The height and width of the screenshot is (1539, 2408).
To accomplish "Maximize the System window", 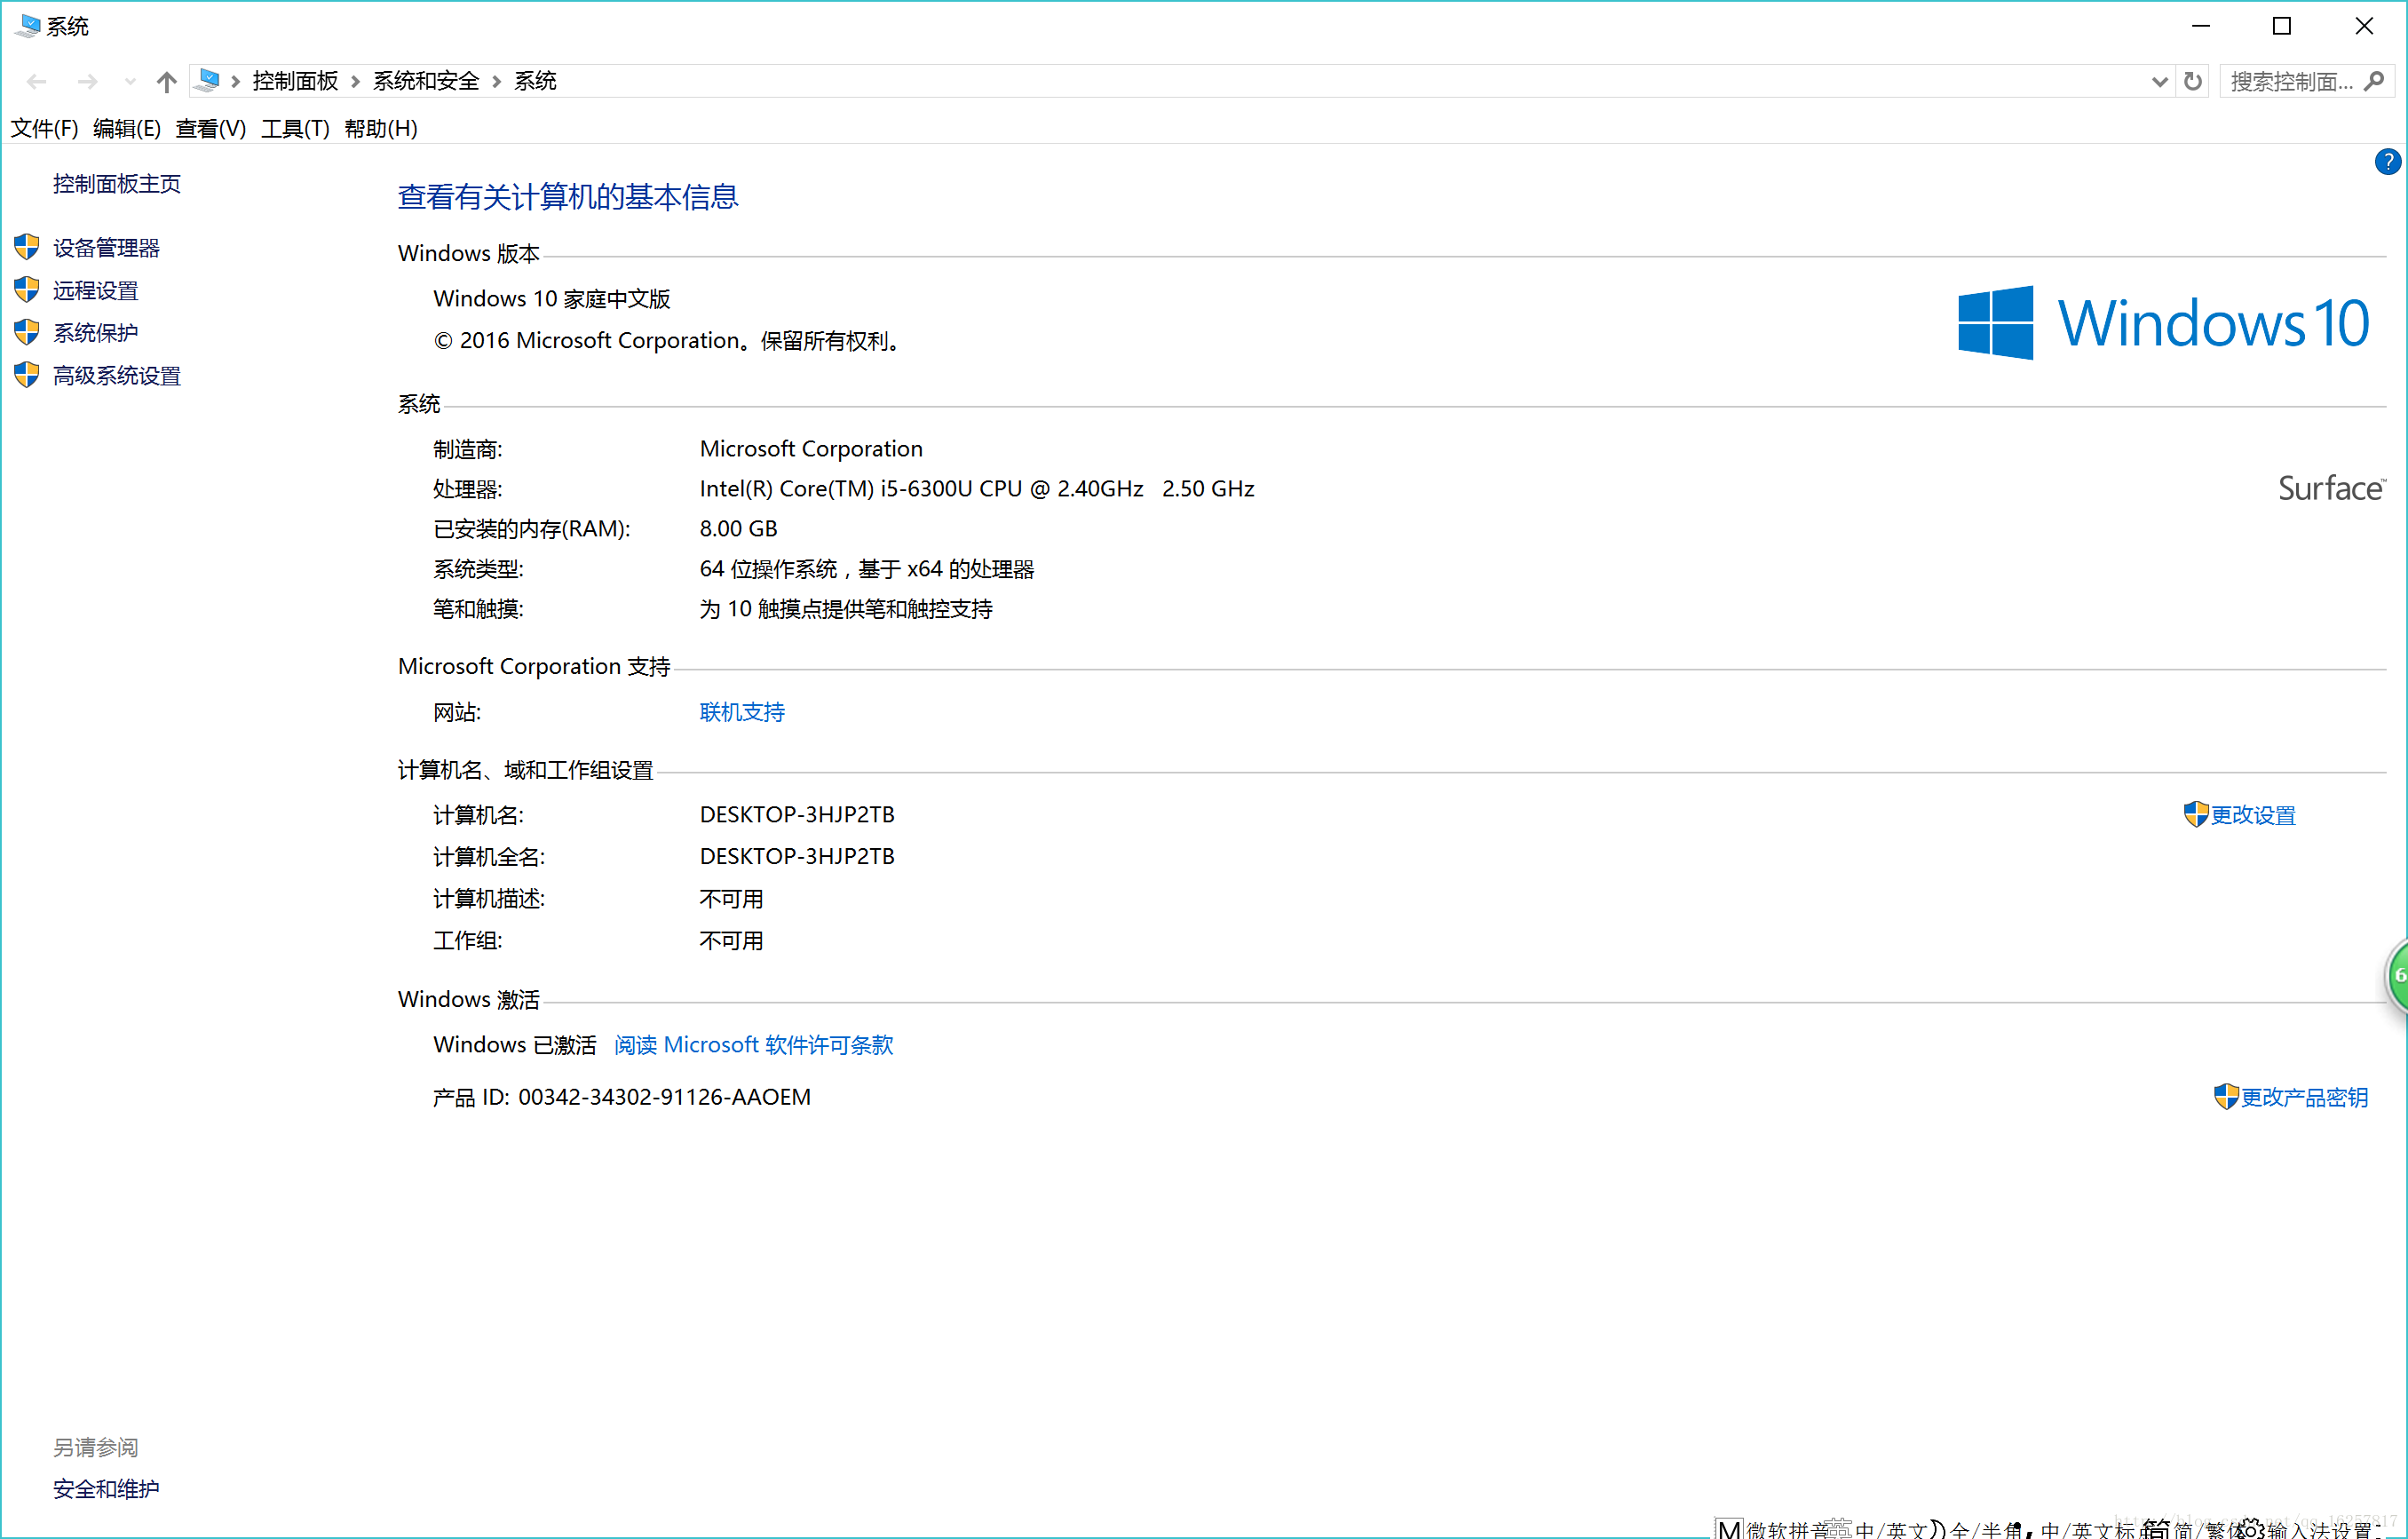I will pyautogui.click(x=2282, y=26).
